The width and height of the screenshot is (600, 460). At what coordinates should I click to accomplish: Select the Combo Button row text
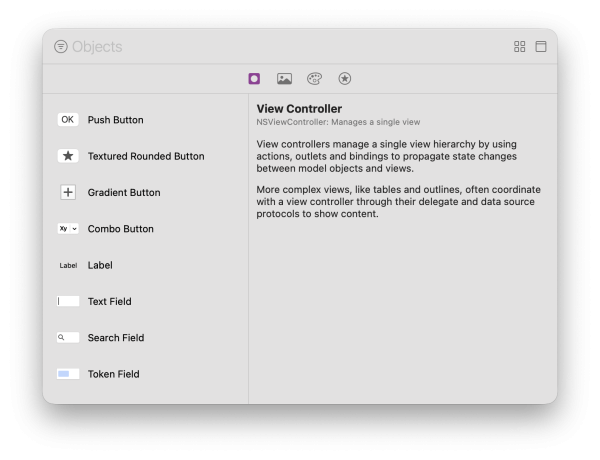click(x=120, y=229)
